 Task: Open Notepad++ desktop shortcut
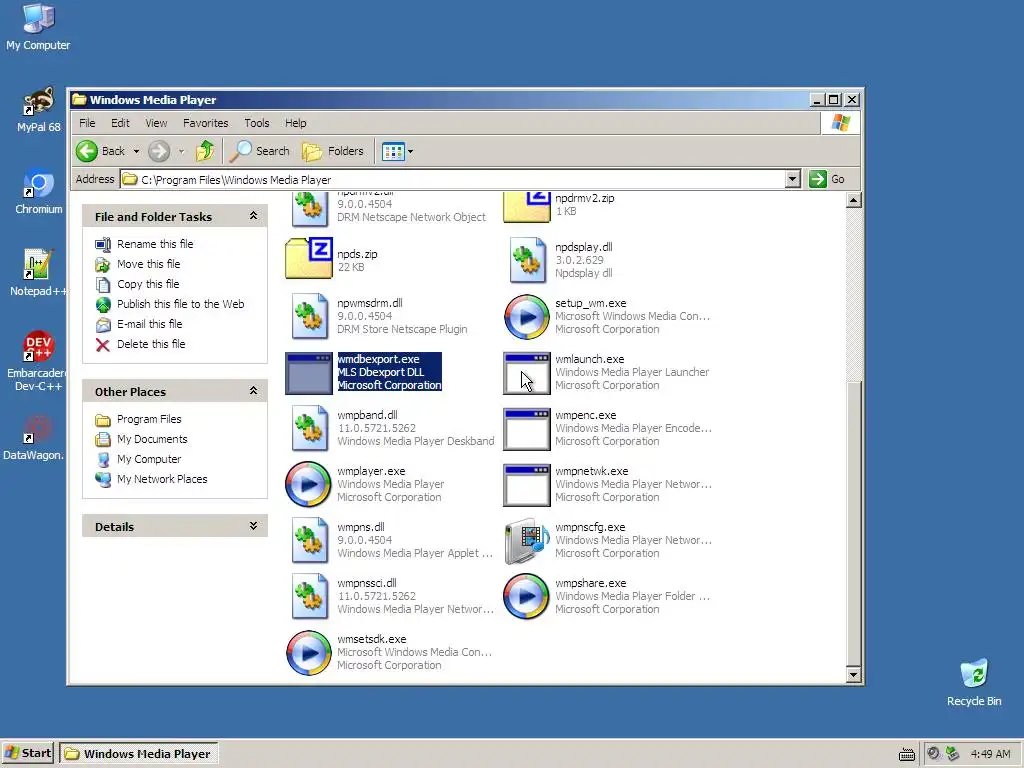38,273
